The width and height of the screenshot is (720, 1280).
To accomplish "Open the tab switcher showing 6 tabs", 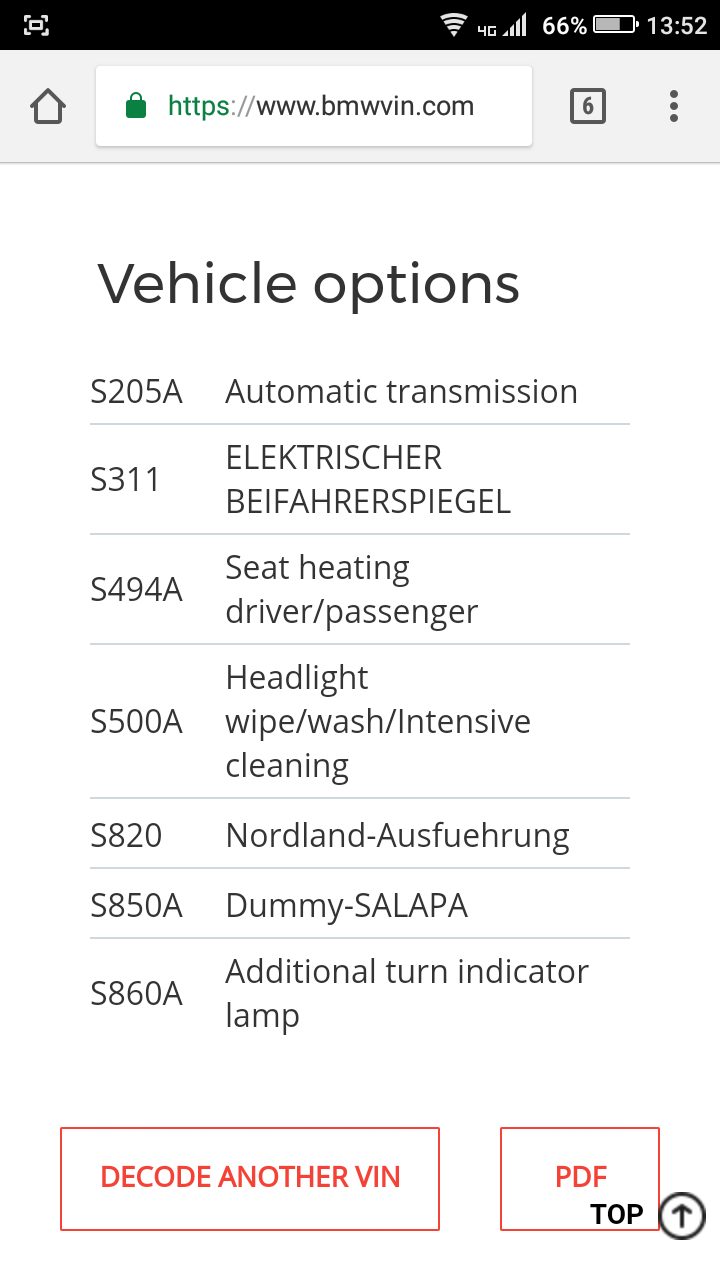I will click(587, 106).
